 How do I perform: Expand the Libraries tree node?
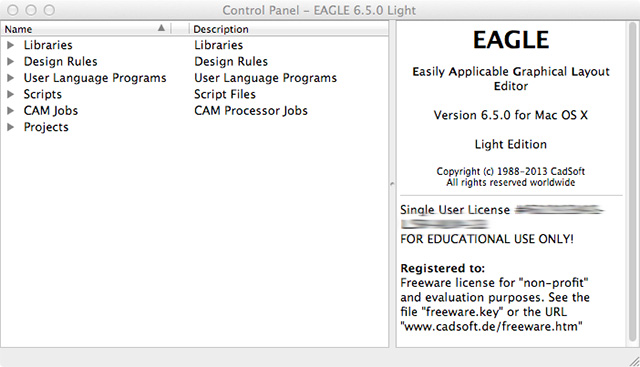(11, 45)
